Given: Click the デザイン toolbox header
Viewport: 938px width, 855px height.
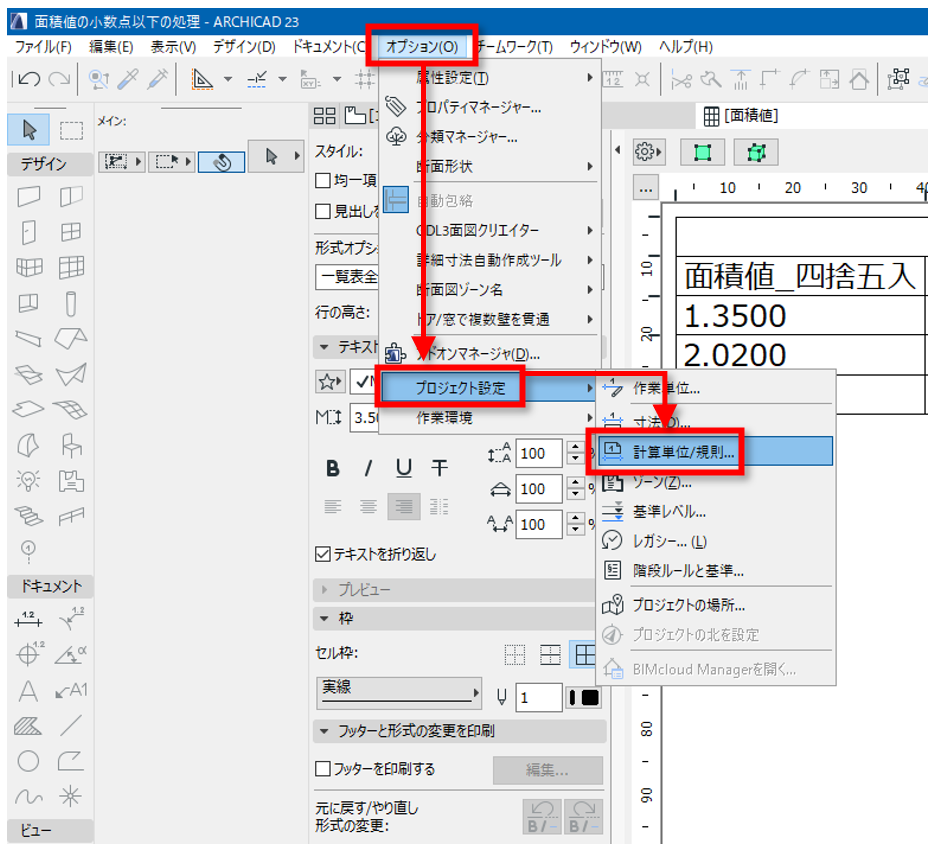Looking at the screenshot, I should coord(50,163).
